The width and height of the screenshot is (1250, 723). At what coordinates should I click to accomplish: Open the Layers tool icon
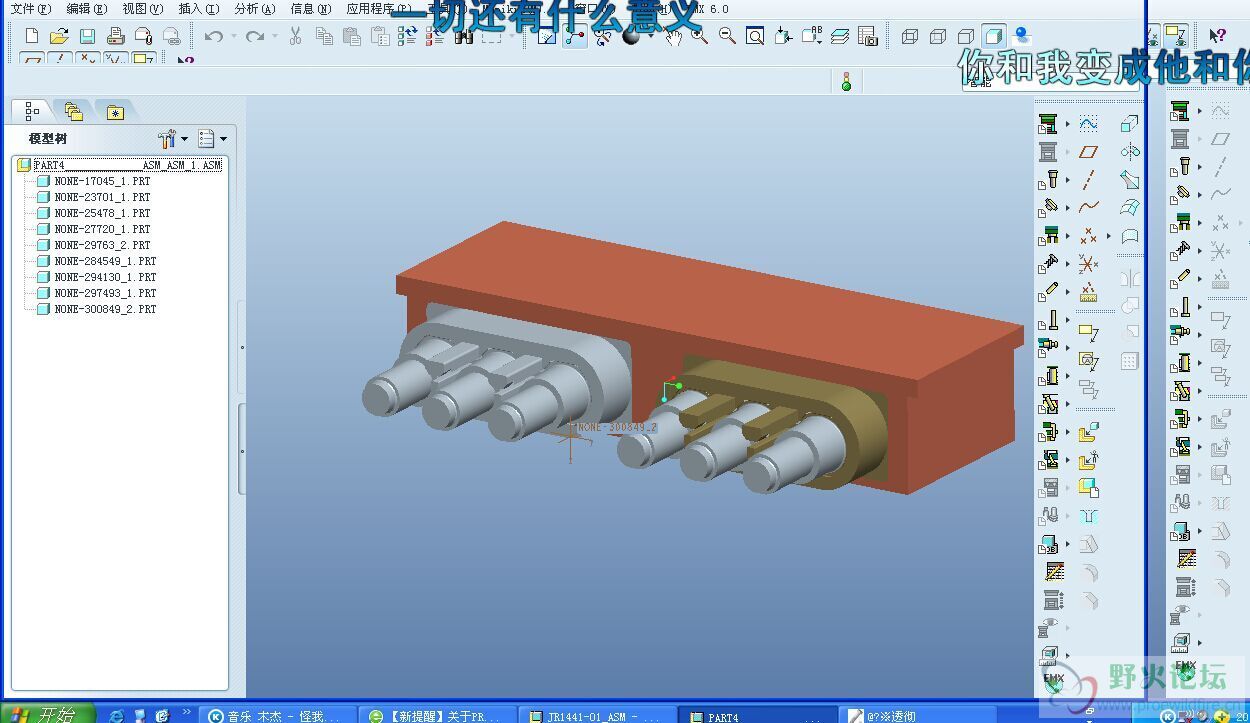(840, 37)
